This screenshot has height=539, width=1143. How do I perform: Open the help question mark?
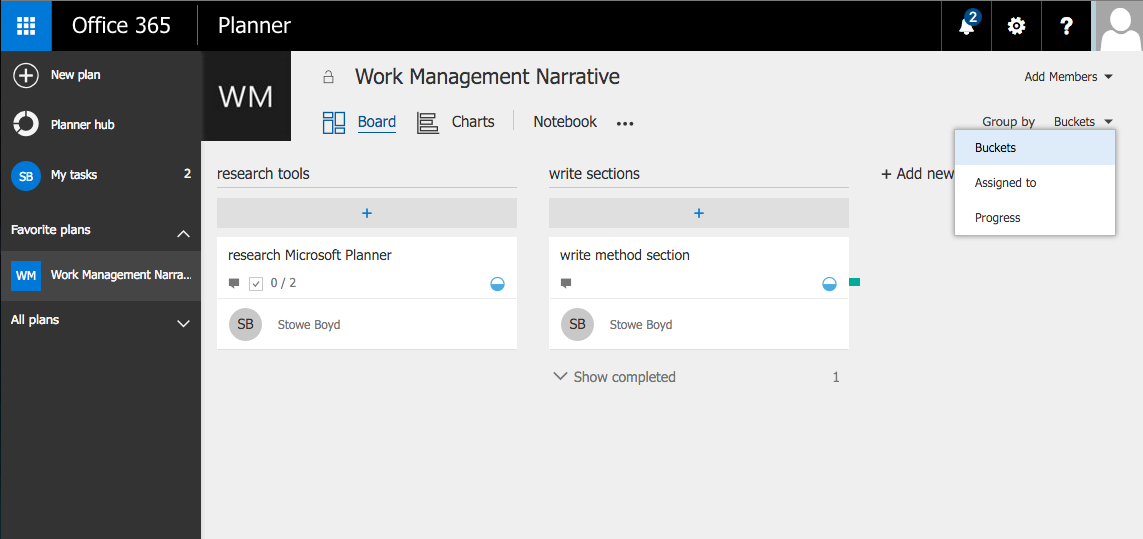1066,26
